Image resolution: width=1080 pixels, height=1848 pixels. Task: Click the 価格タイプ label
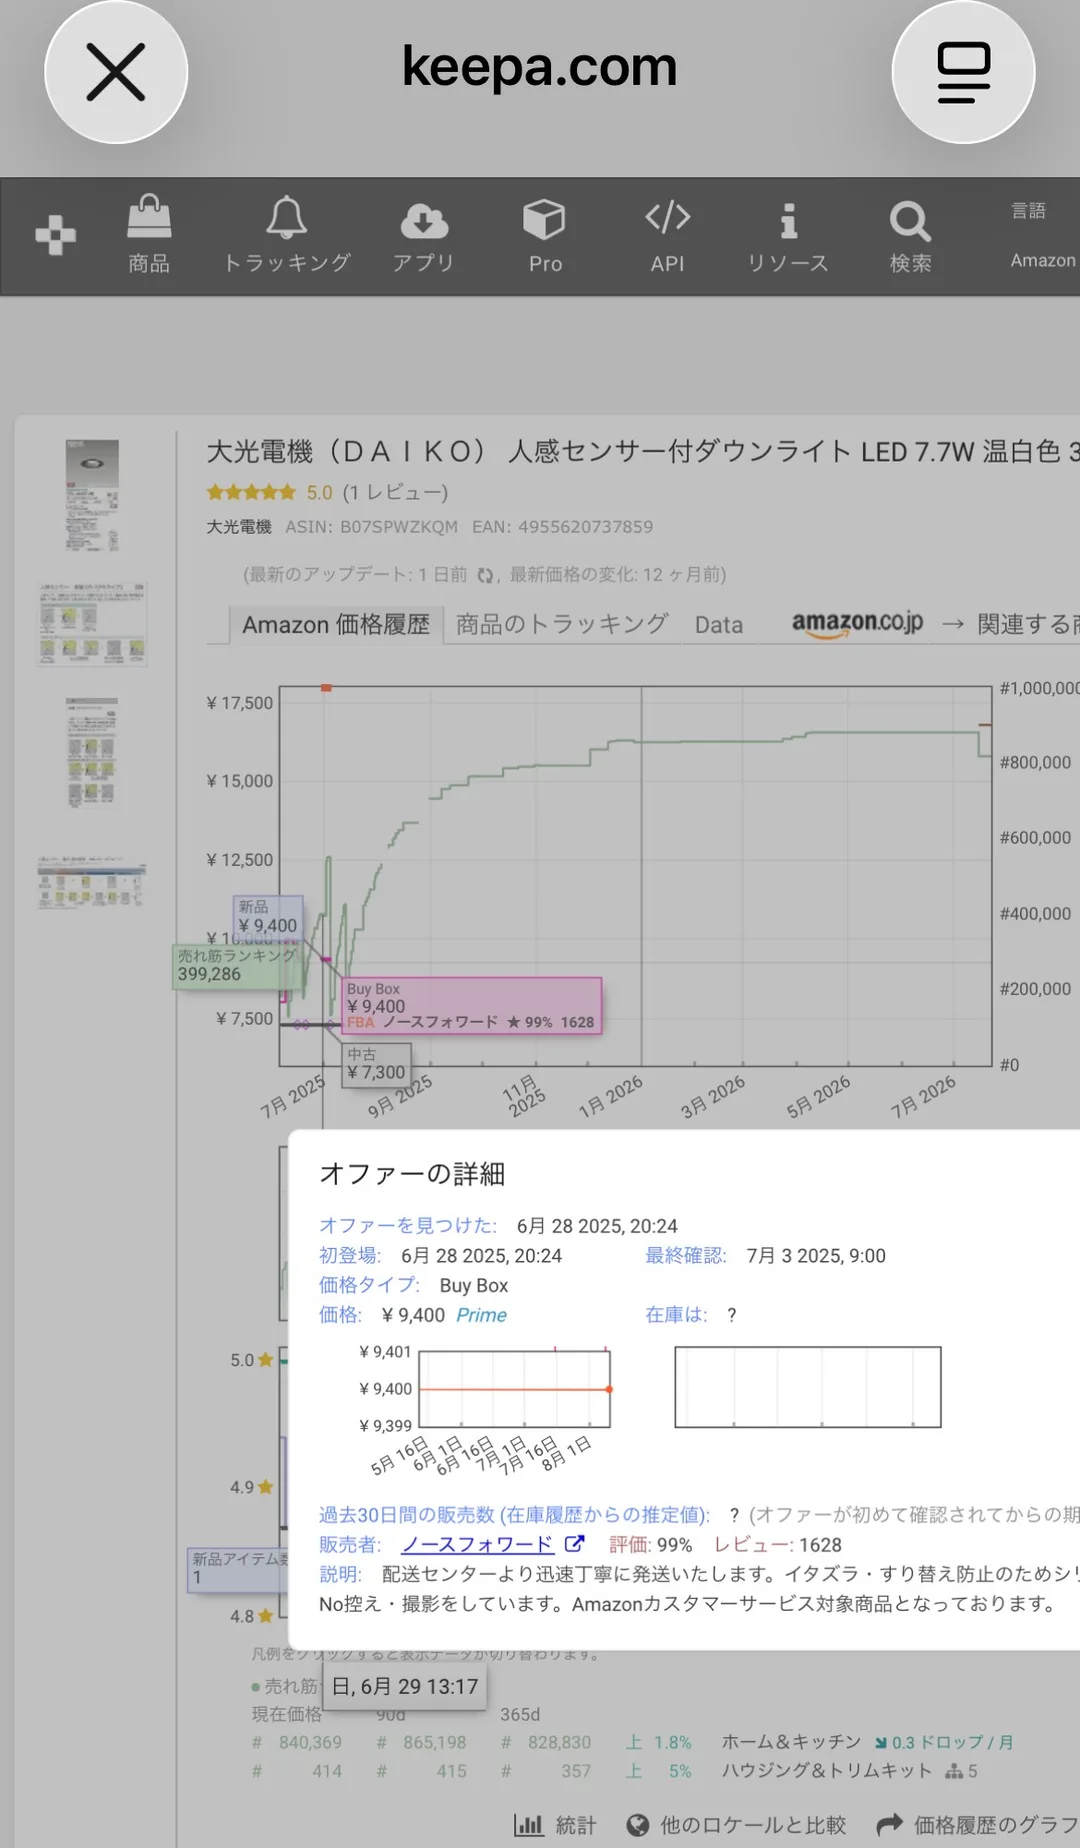click(x=369, y=1285)
